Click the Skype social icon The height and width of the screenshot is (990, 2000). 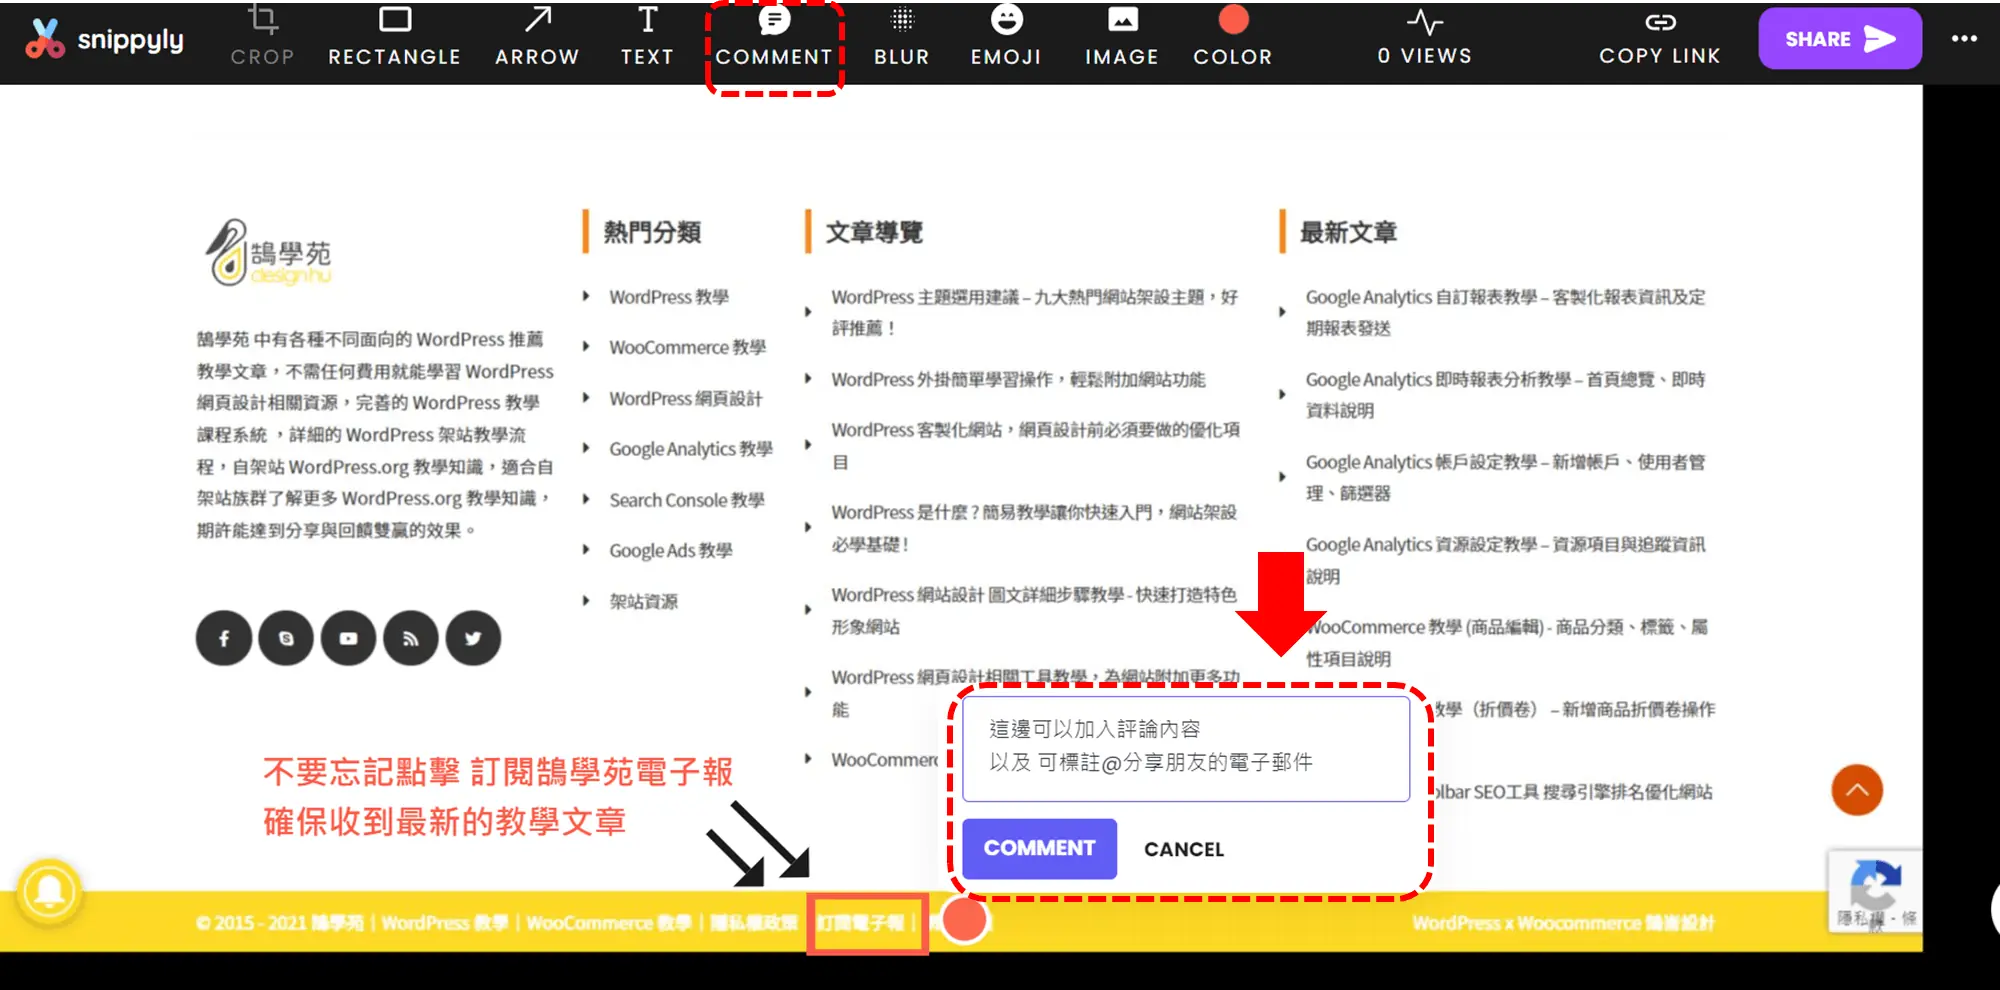click(x=286, y=638)
